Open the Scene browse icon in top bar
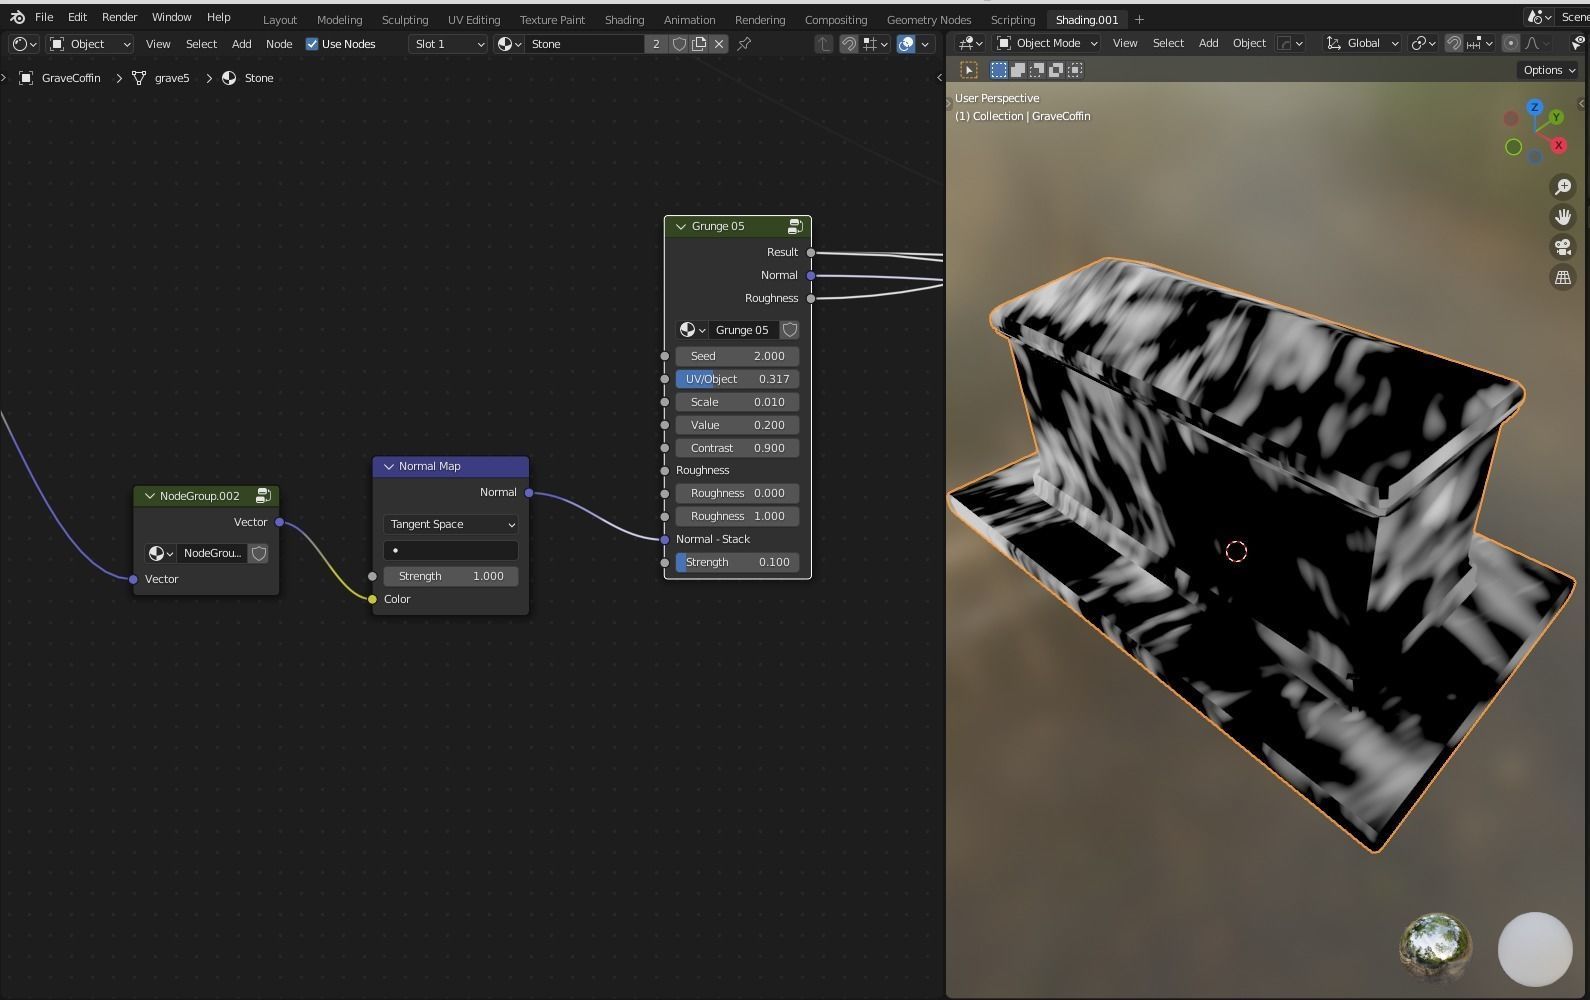 [1539, 17]
